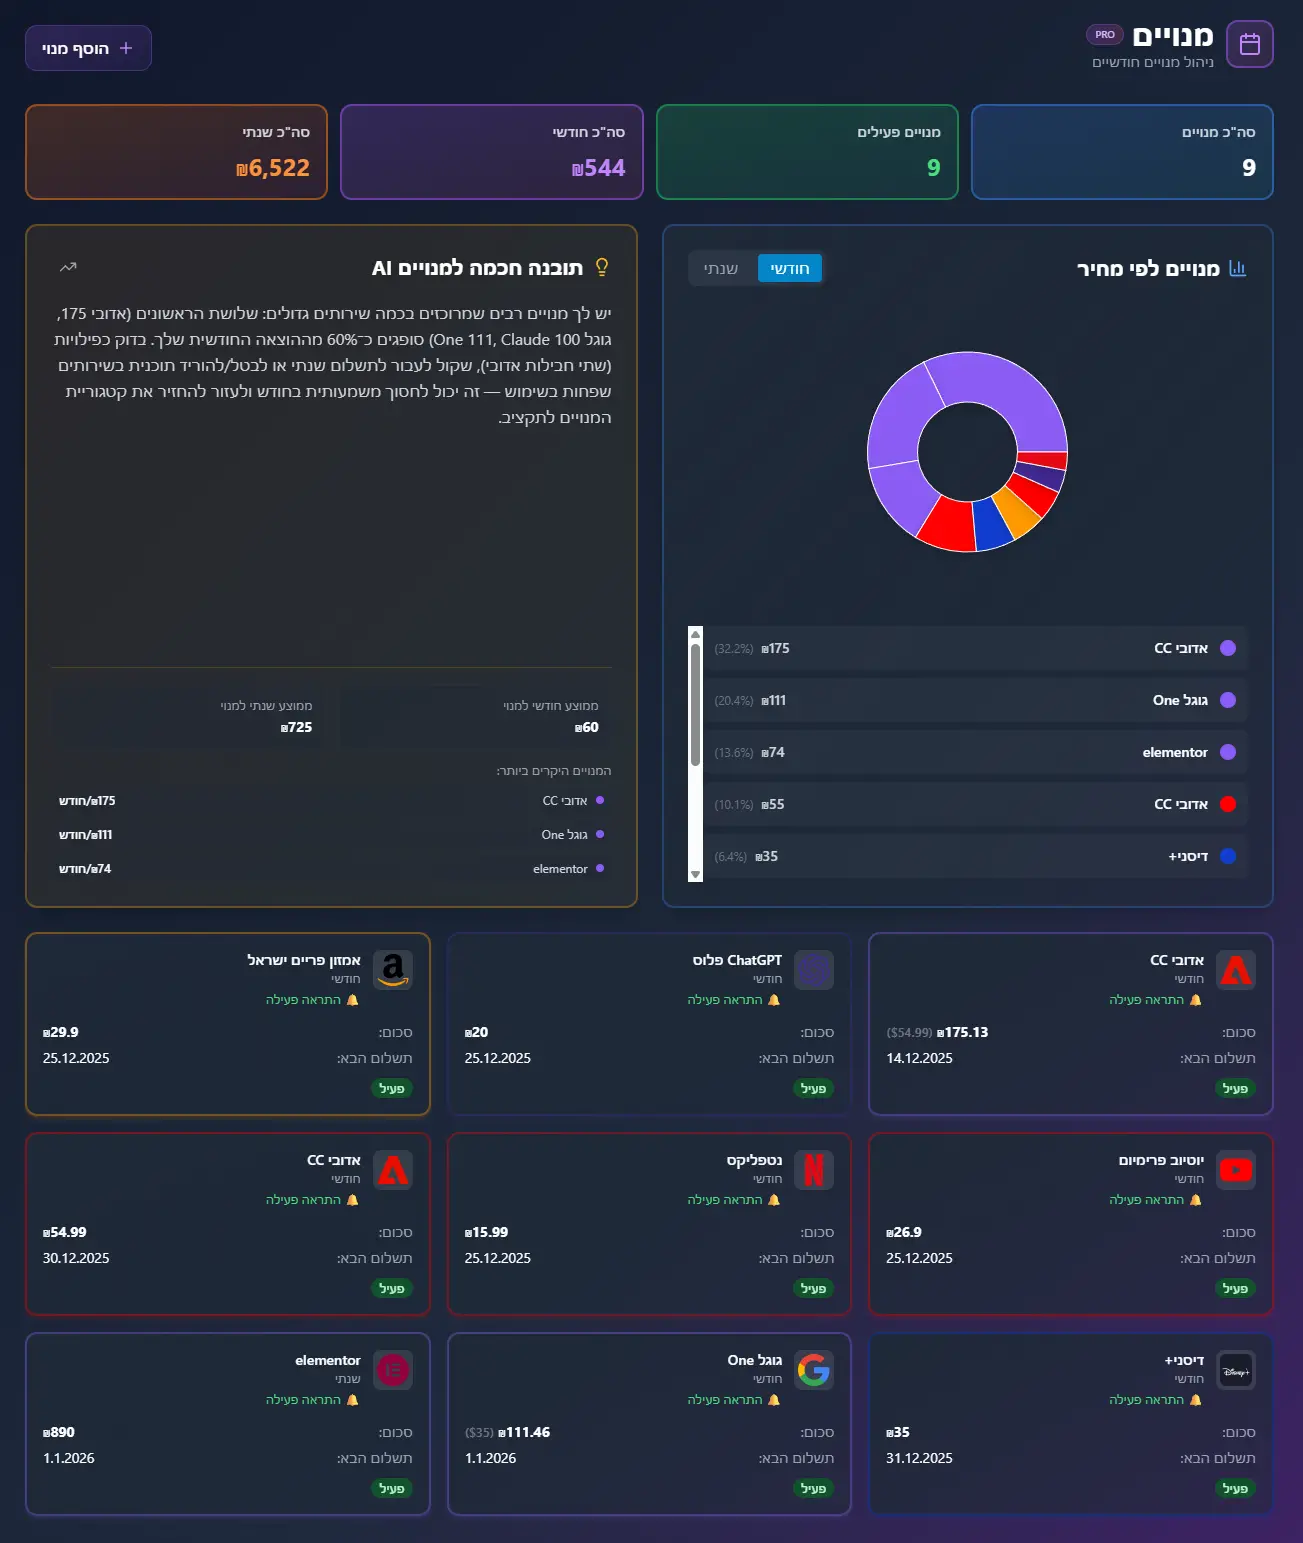The width and height of the screenshot is (1303, 1543).
Task: Click the lightbulb icon next to AI insight title
Action: tap(602, 267)
